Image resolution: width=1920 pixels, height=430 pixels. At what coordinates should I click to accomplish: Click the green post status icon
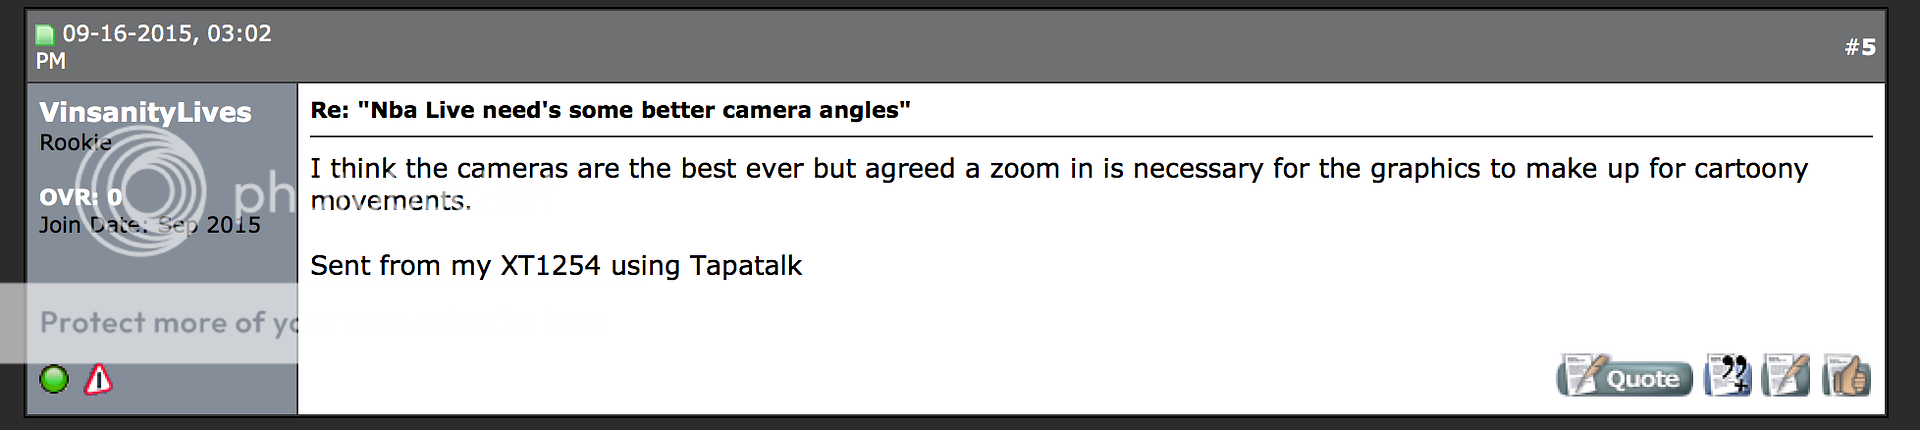click(44, 35)
